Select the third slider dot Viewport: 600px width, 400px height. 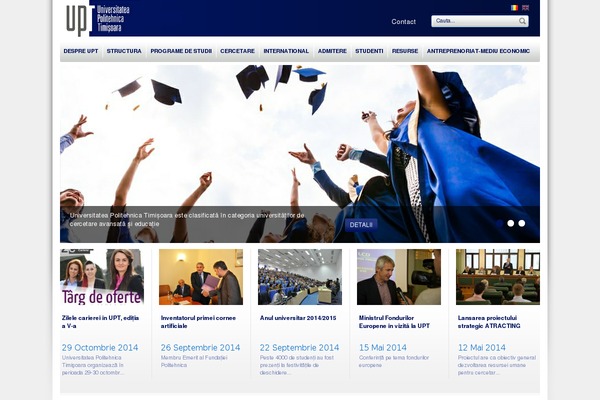tap(522, 223)
